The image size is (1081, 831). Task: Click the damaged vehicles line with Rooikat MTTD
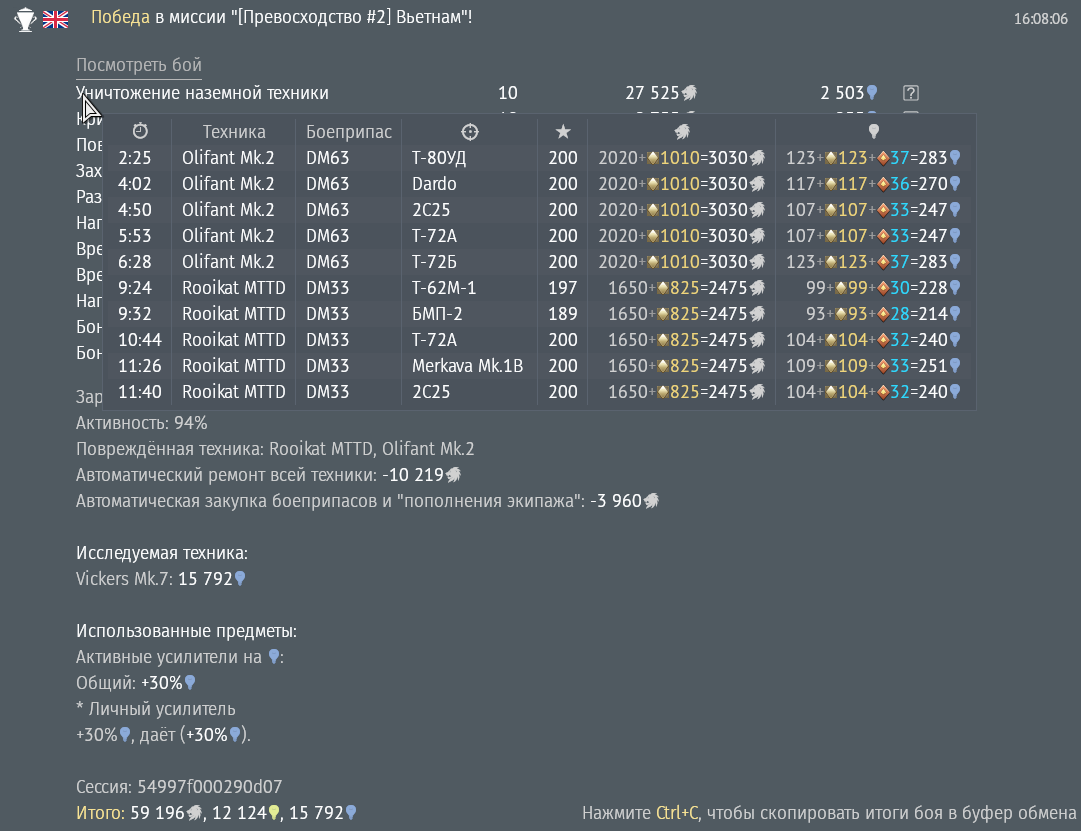(275, 449)
